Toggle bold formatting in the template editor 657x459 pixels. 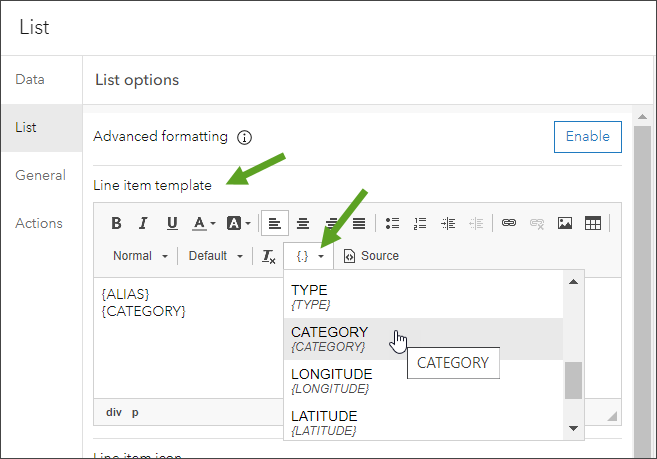coord(116,223)
